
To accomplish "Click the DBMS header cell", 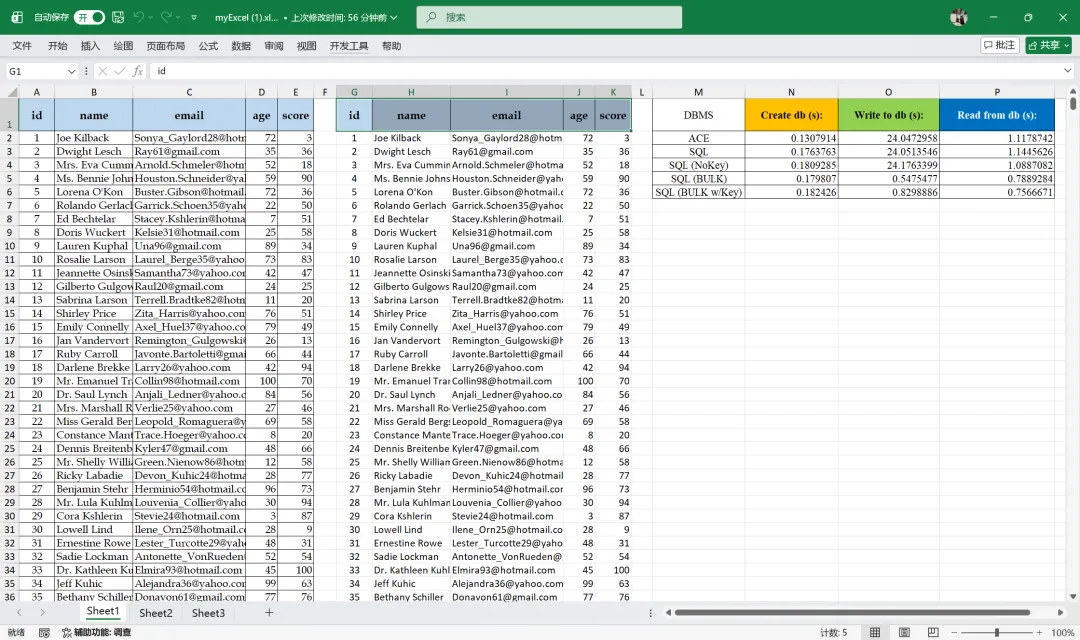I will 698,115.
